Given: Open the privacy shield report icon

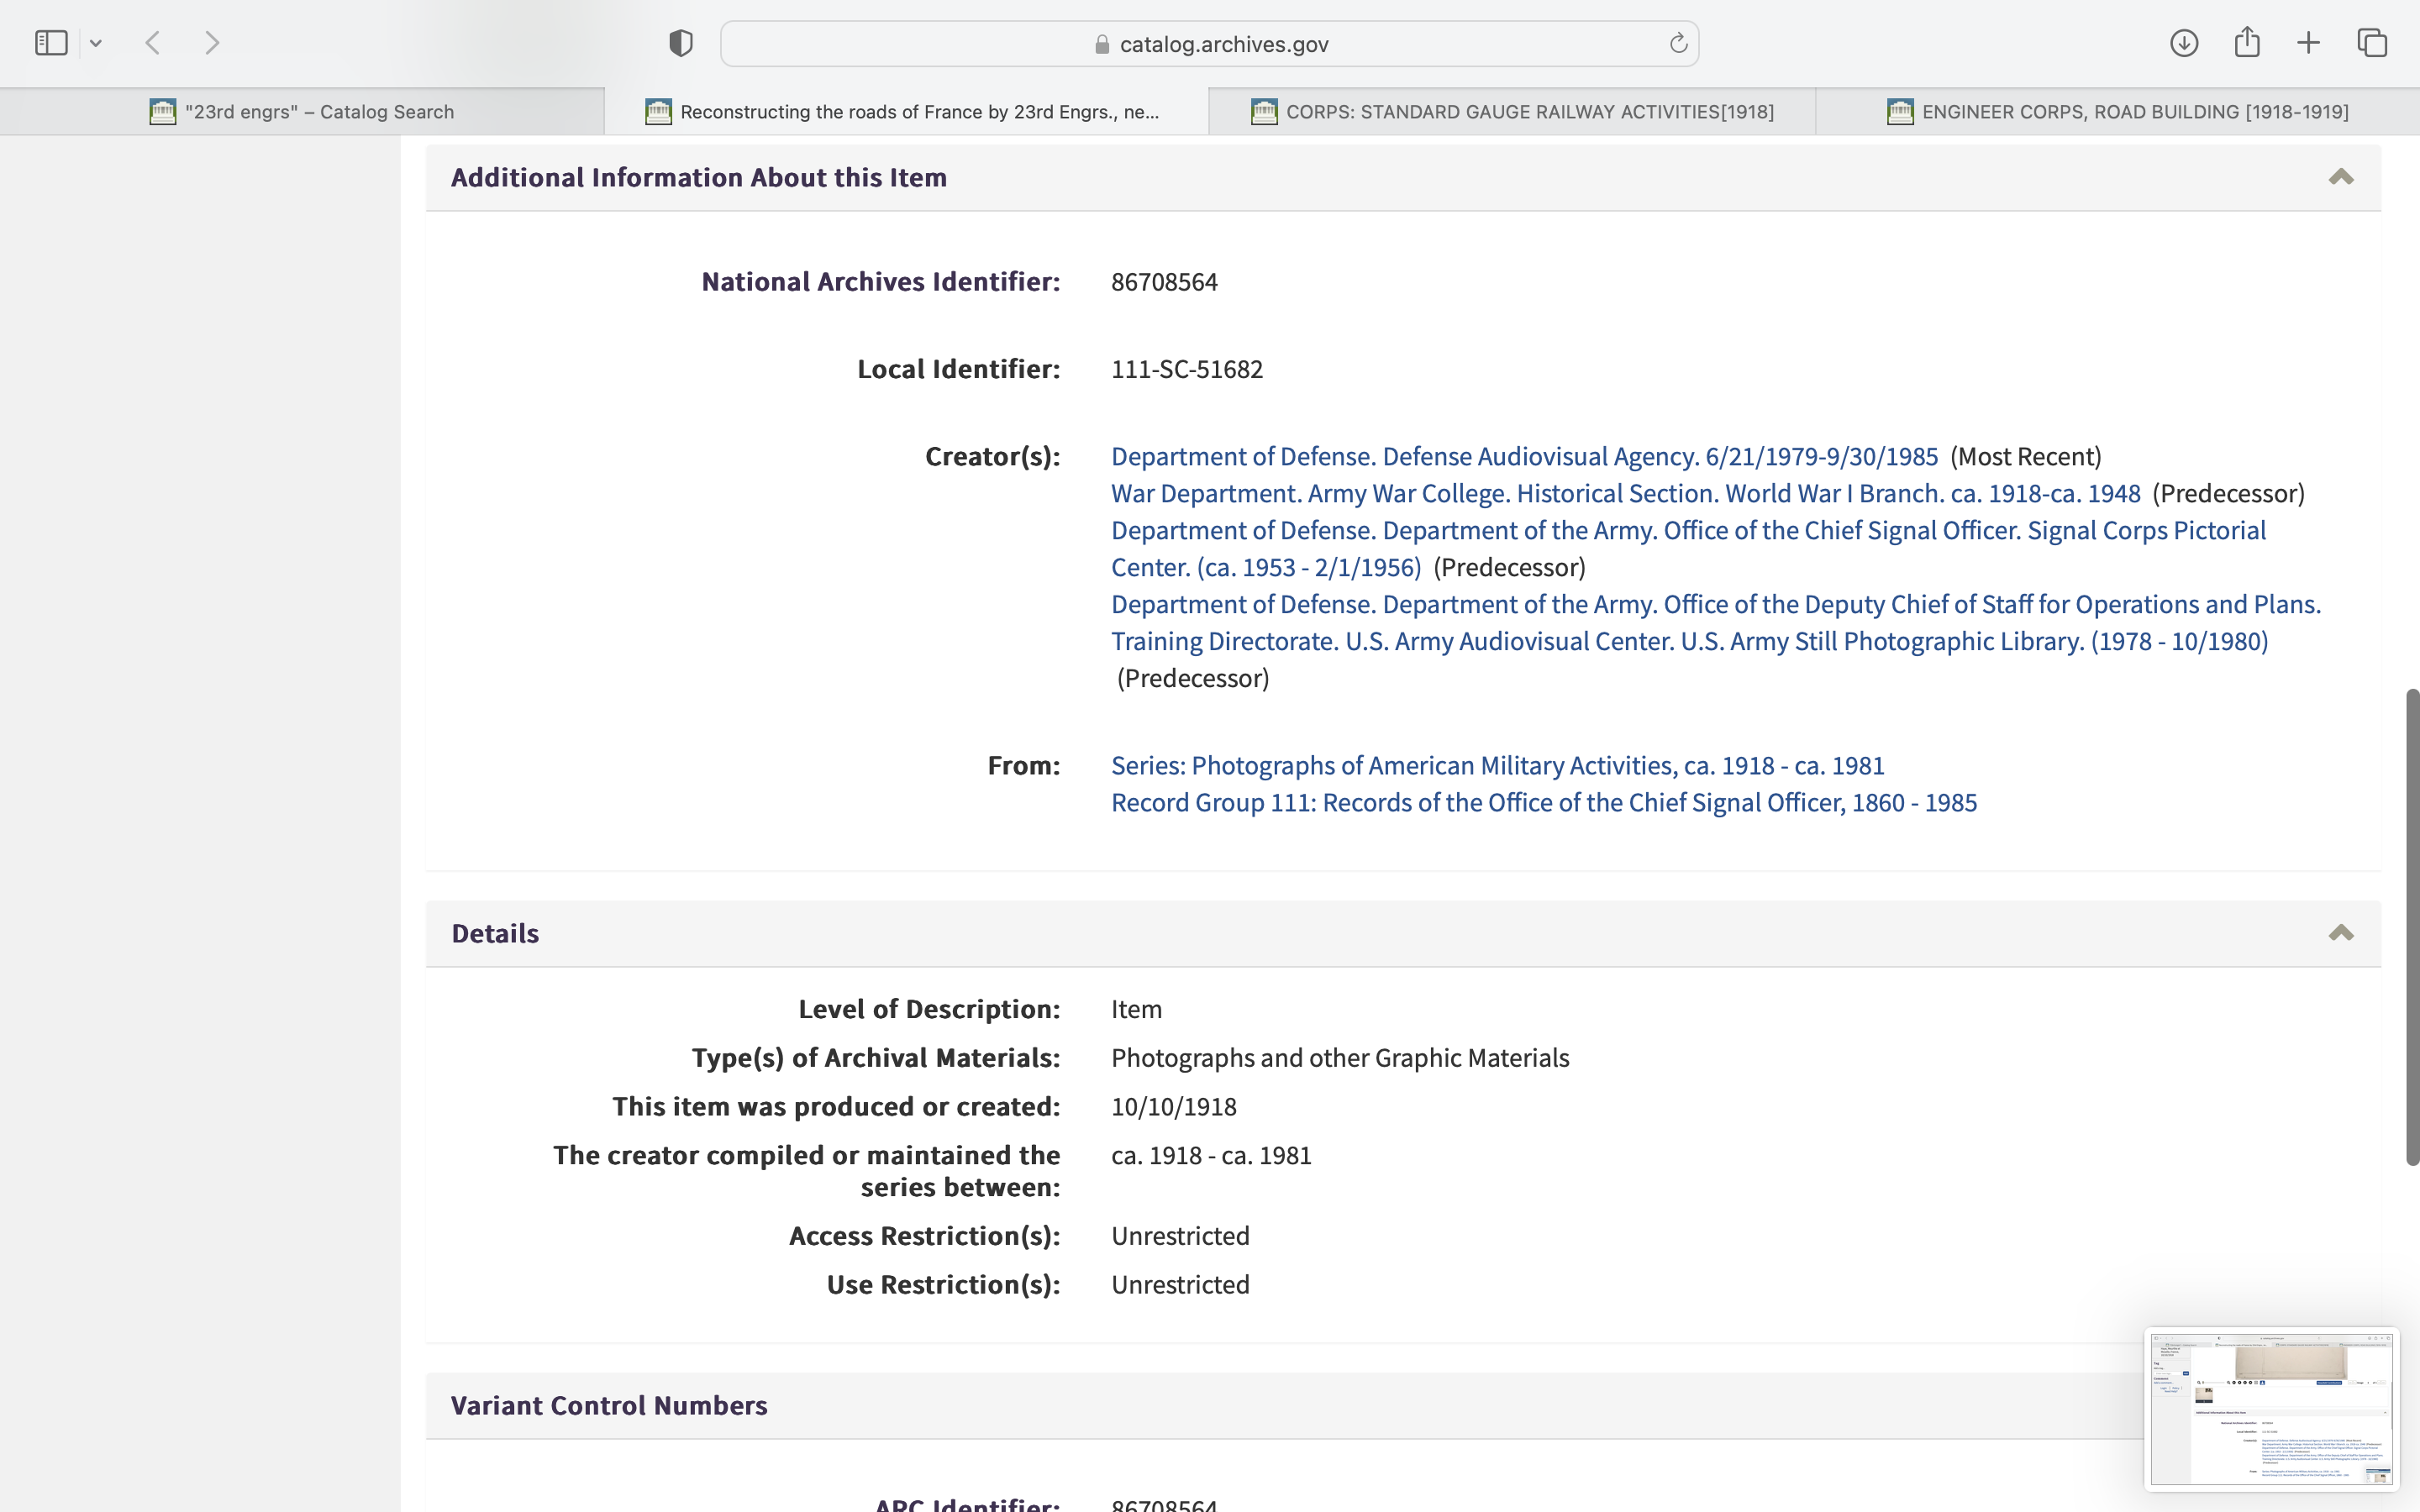Looking at the screenshot, I should (x=681, y=43).
